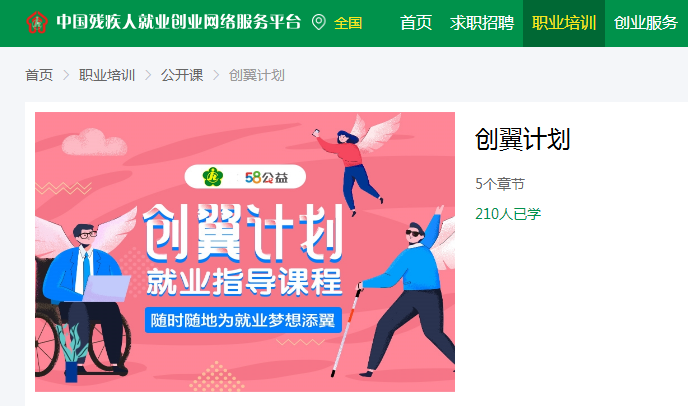Image resolution: width=688 pixels, height=406 pixels.
Task: Click the 5个章节 chapter count
Action: click(x=500, y=183)
